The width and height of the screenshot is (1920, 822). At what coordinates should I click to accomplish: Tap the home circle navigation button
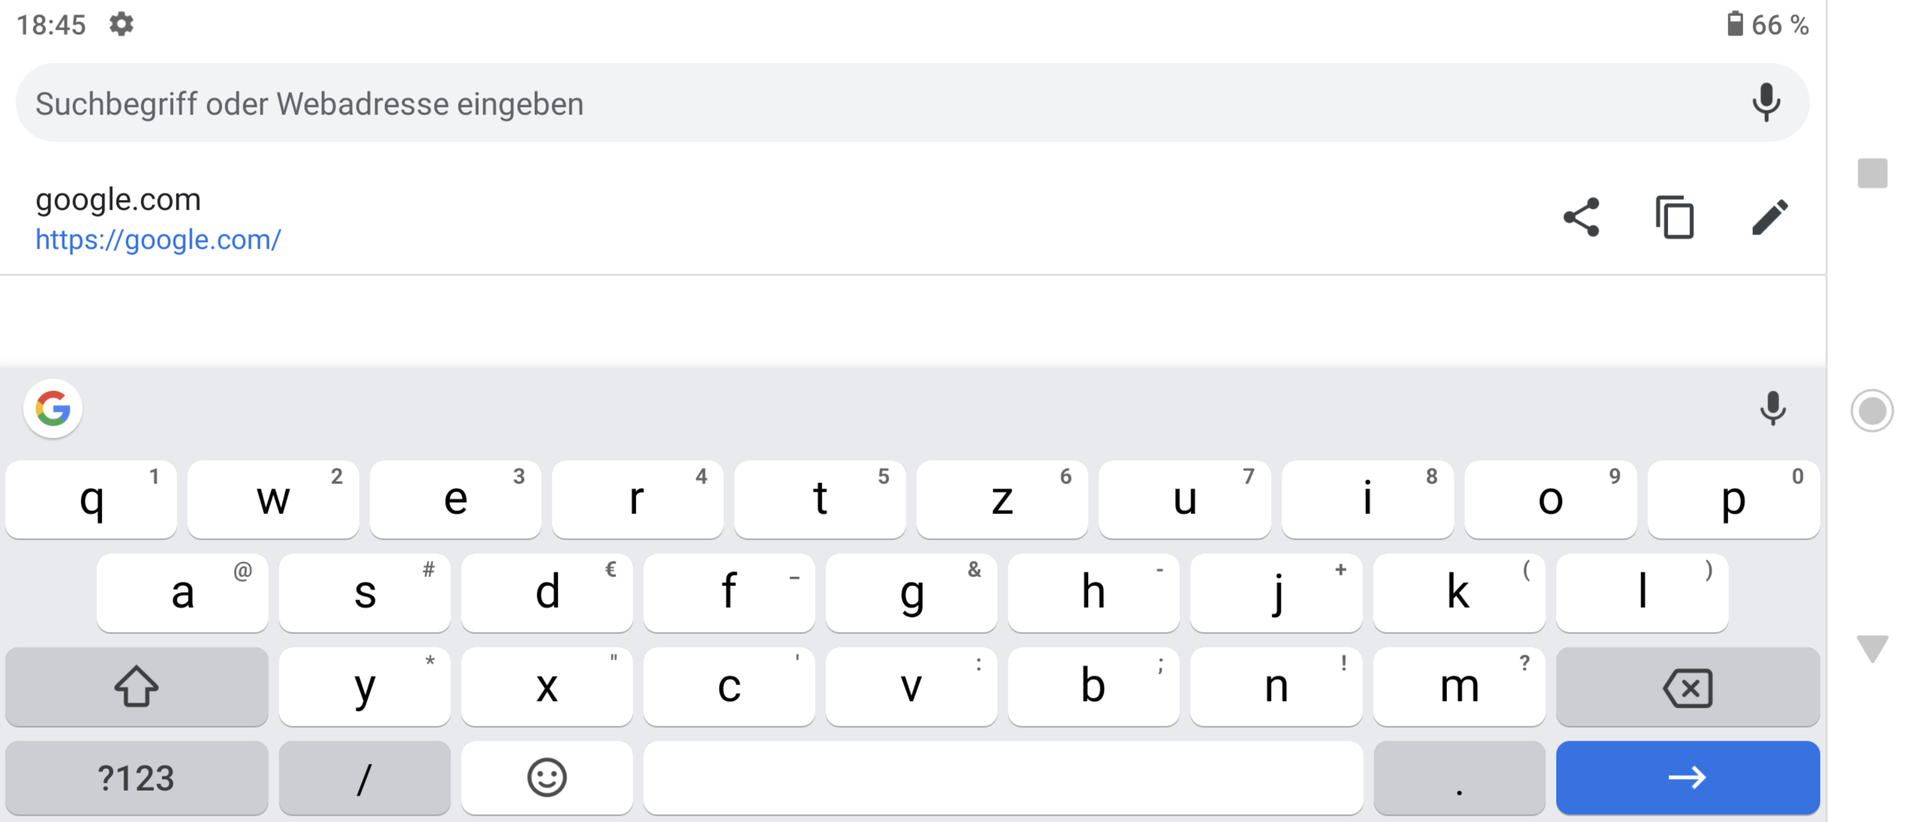click(x=1872, y=411)
